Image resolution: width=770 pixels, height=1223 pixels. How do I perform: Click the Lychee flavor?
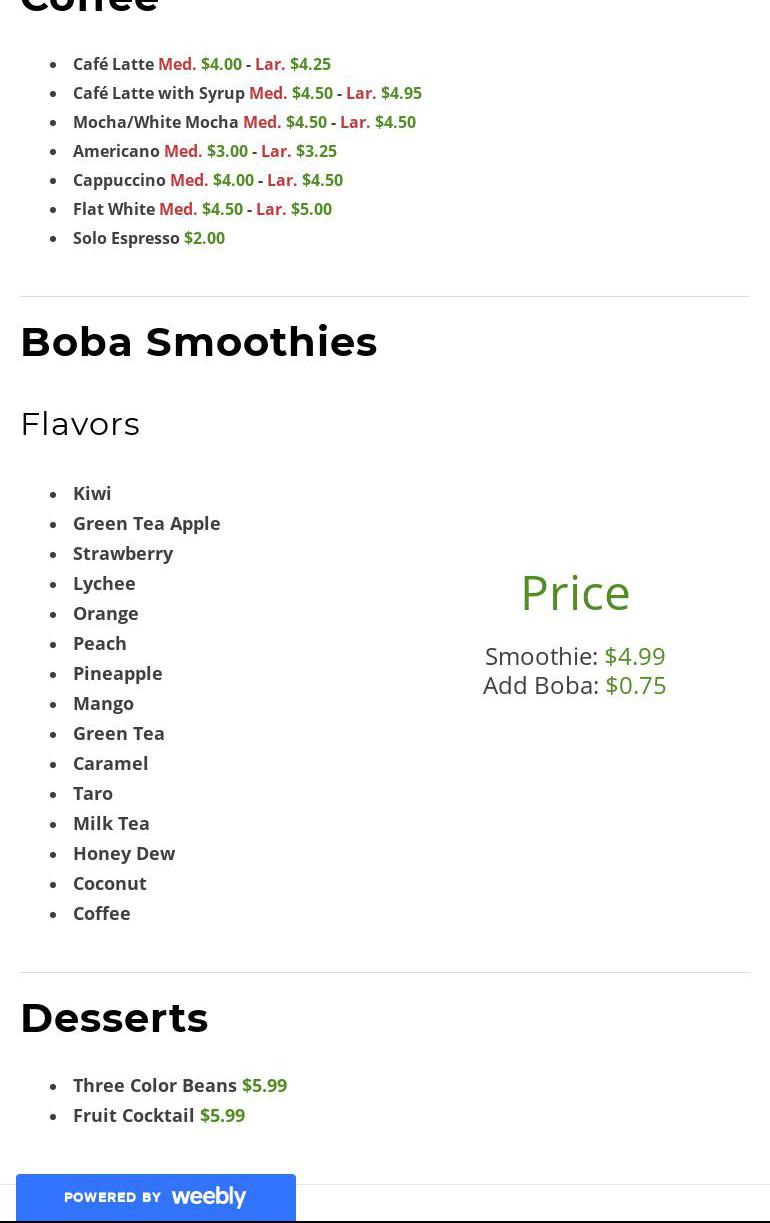point(104,583)
